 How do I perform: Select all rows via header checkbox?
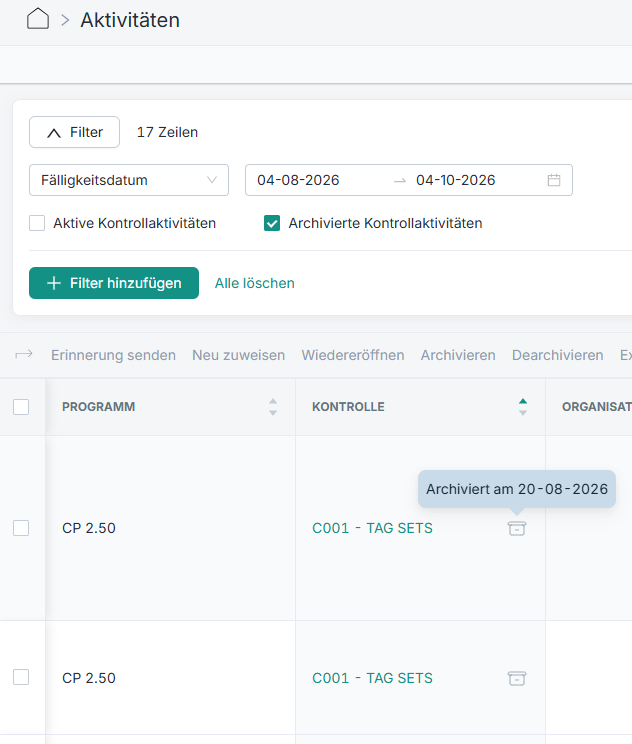click(x=21, y=407)
